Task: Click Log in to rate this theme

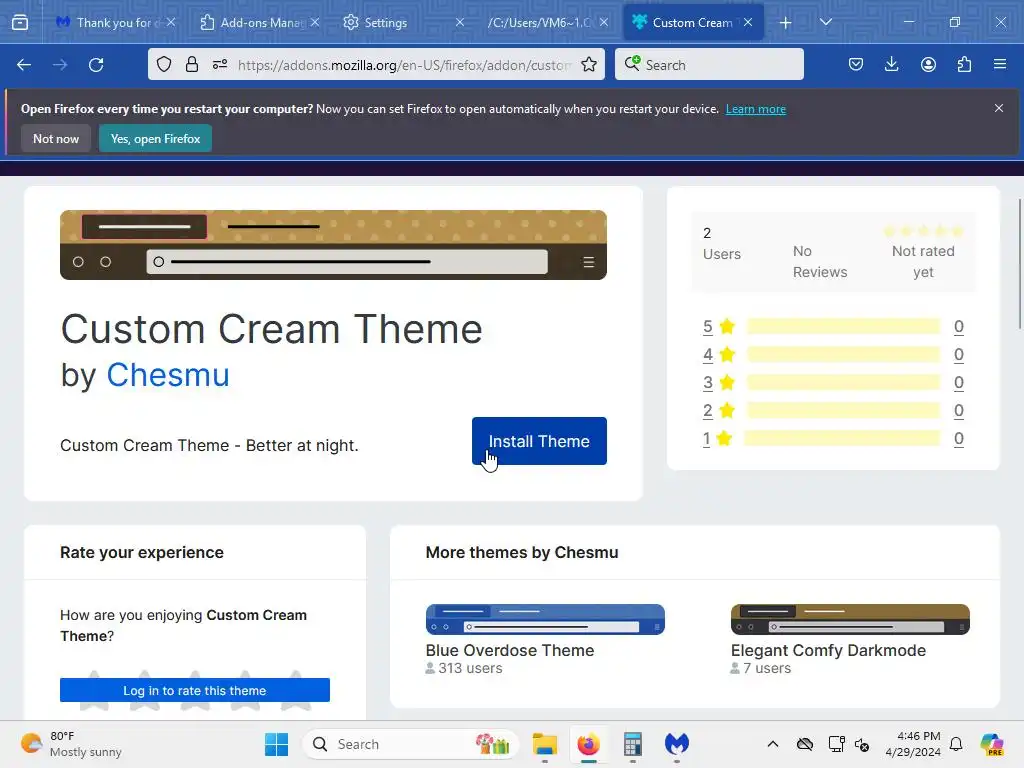Action: [x=195, y=690]
